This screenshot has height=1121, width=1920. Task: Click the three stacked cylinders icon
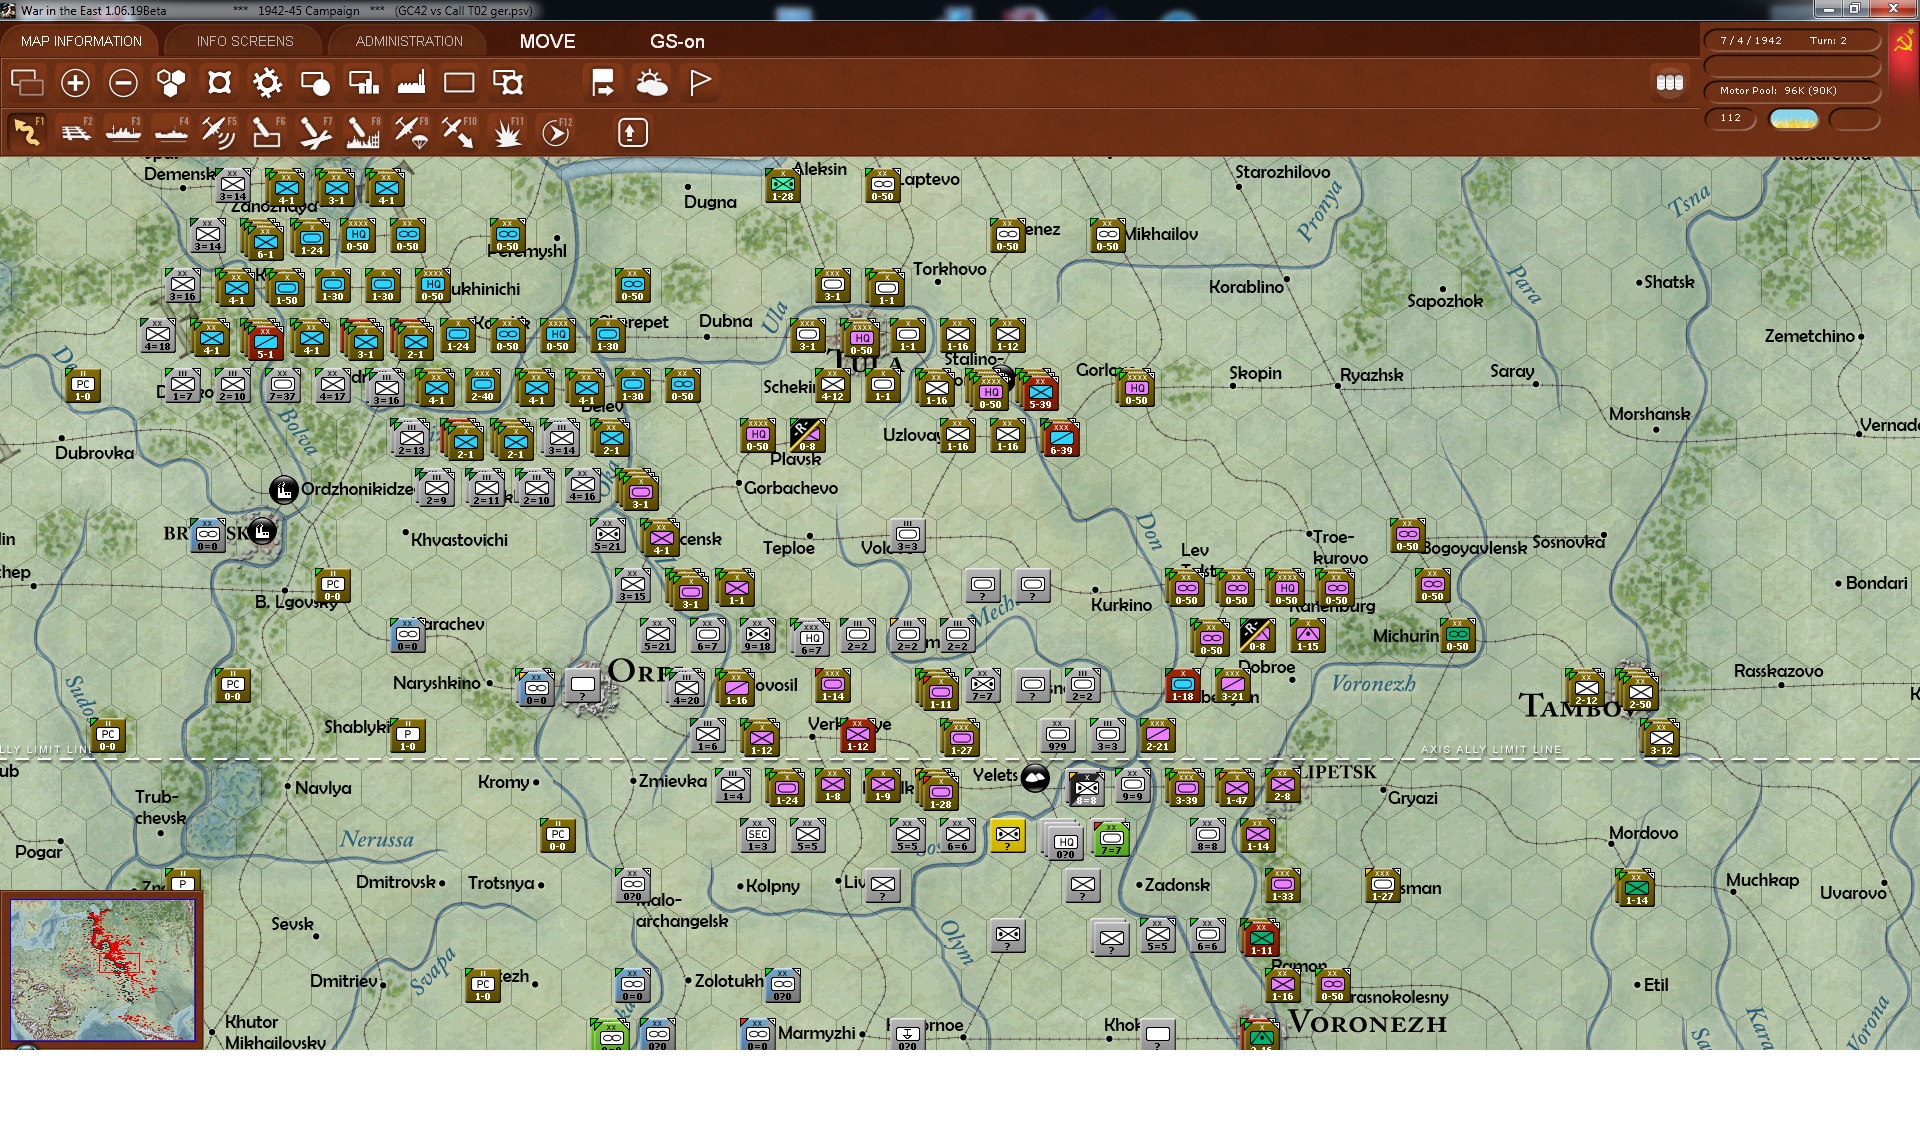(1670, 83)
